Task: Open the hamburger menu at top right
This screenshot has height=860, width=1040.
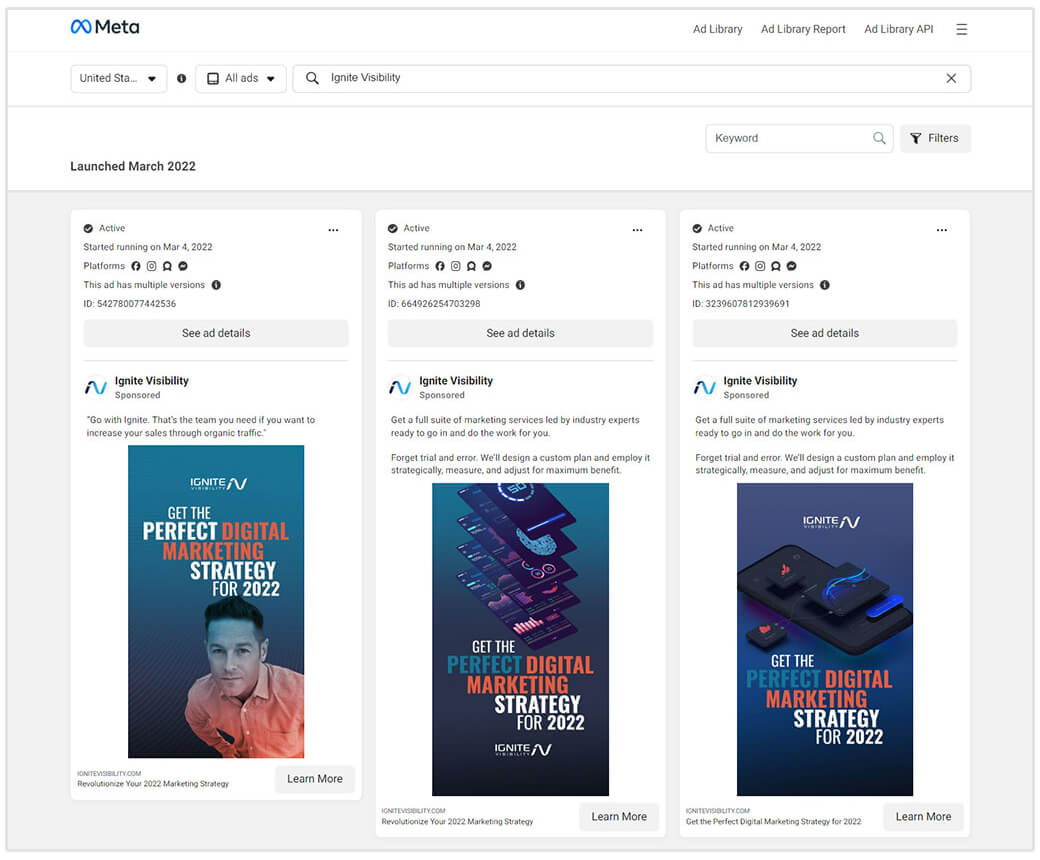Action: pos(961,29)
